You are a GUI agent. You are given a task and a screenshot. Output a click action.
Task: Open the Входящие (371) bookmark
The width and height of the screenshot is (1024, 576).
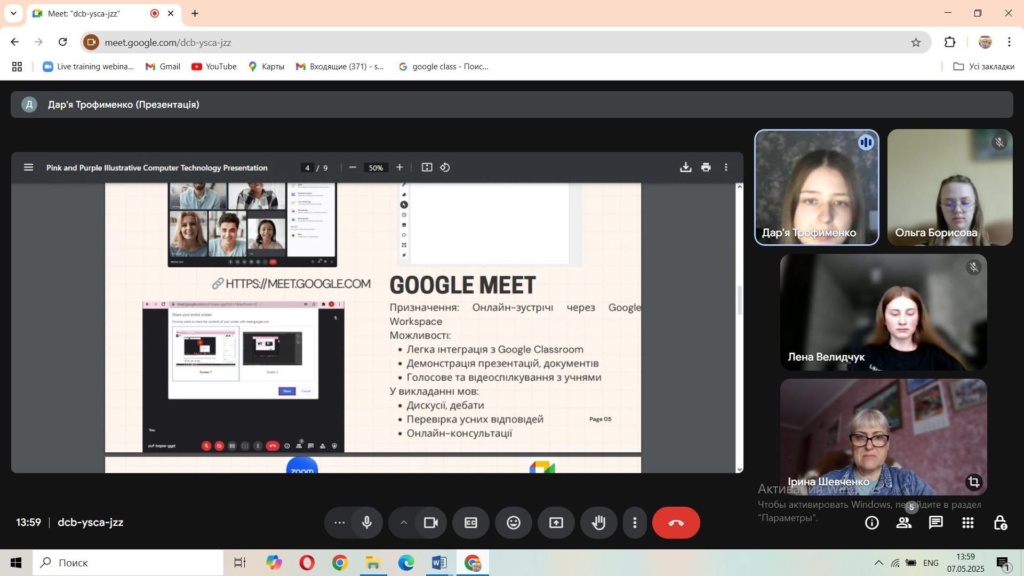coord(340,67)
